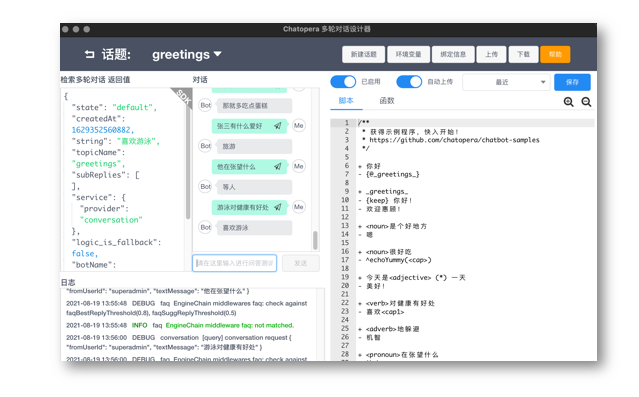The image size is (639, 397).
Task: Click the GitHub chatbot-samples URL in script
Action: point(454,140)
